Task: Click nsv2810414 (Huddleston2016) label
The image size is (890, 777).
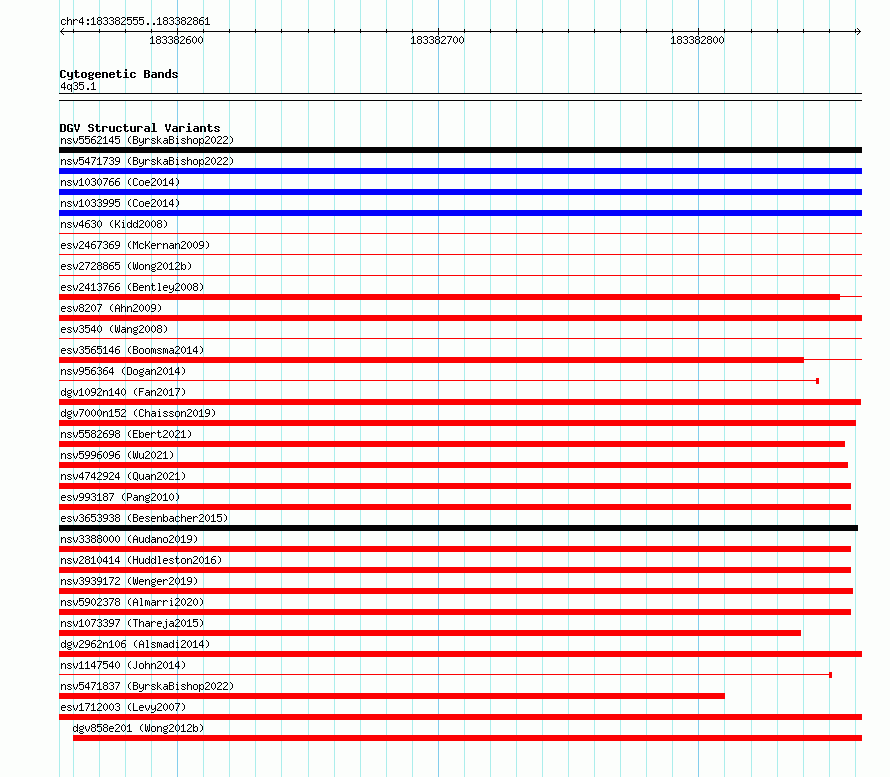Action: [x=141, y=560]
